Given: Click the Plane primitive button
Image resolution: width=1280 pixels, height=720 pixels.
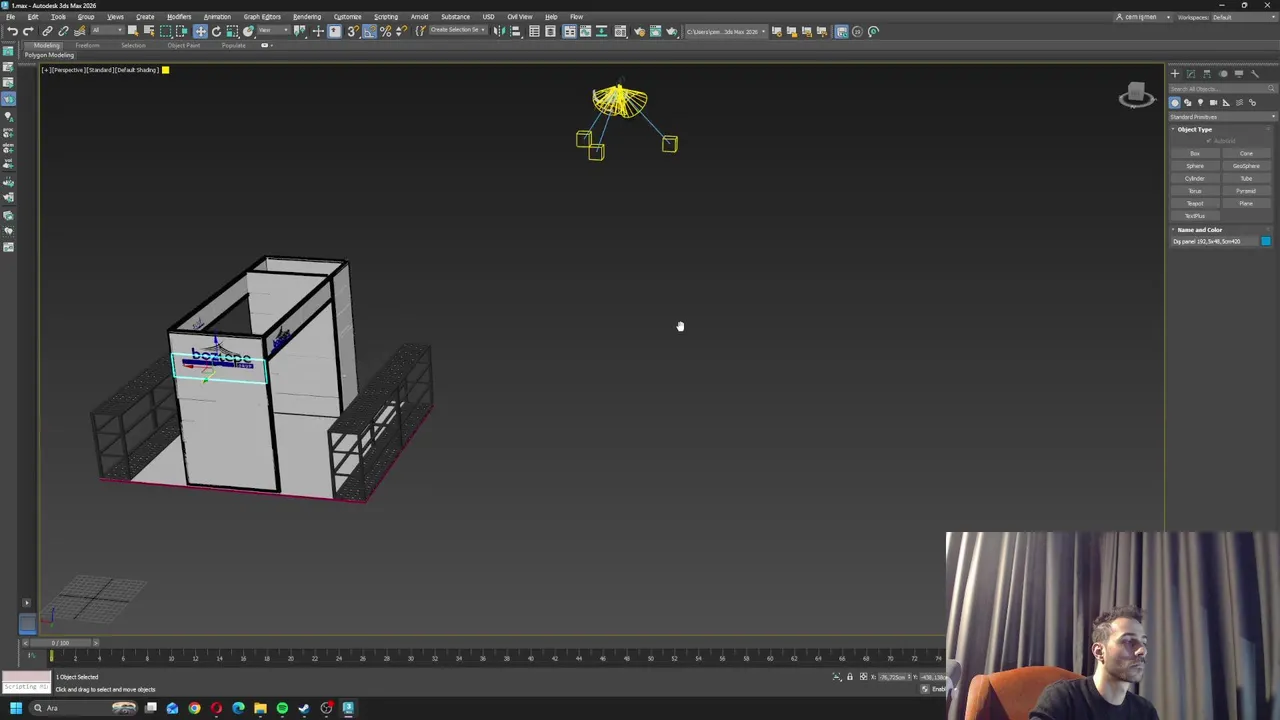Looking at the screenshot, I should (1246, 204).
